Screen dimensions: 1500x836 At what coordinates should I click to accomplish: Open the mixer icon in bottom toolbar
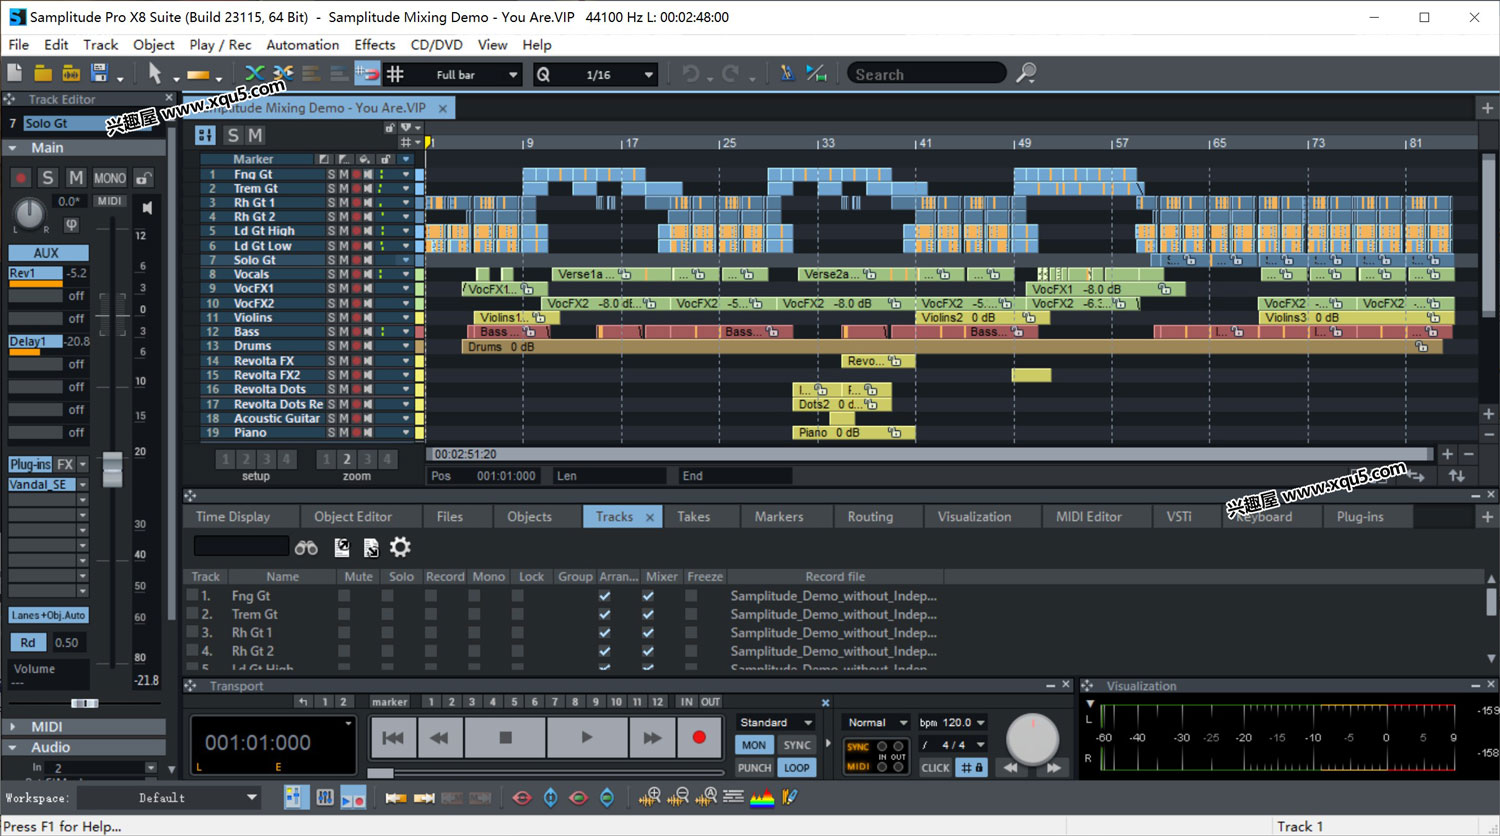(x=325, y=798)
